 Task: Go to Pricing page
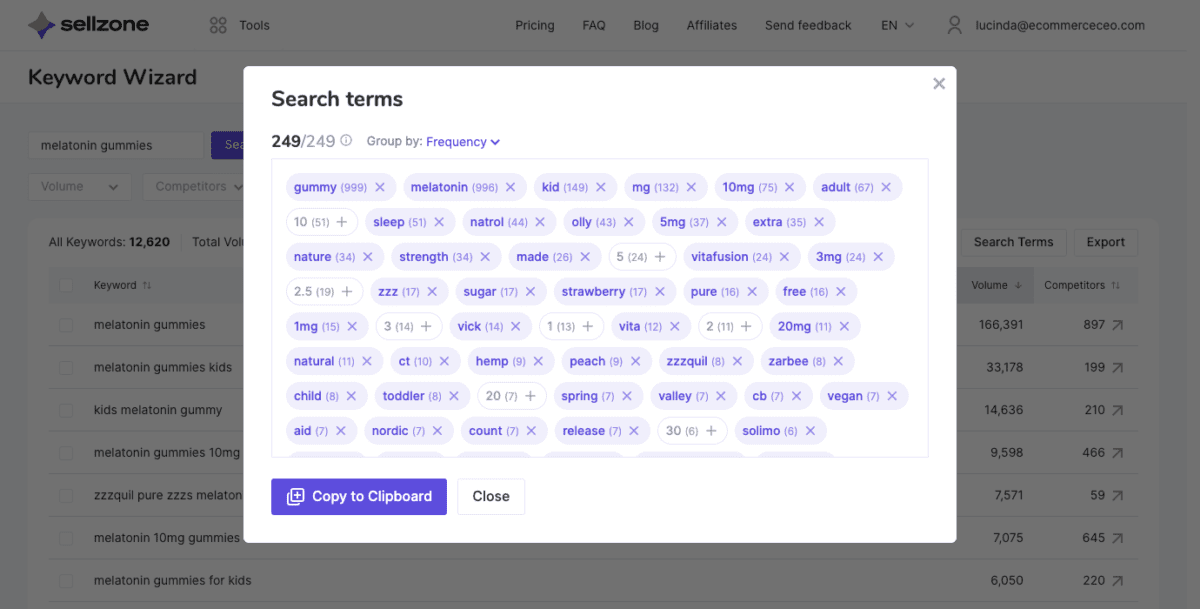coord(535,25)
